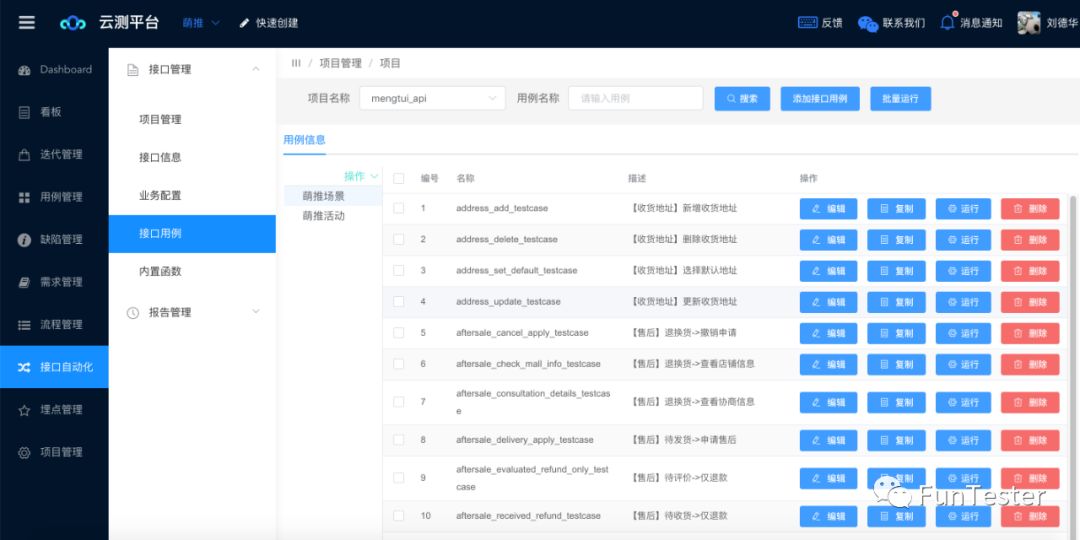Delete the address_update_testcase row
1080x540 pixels.
point(1030,302)
